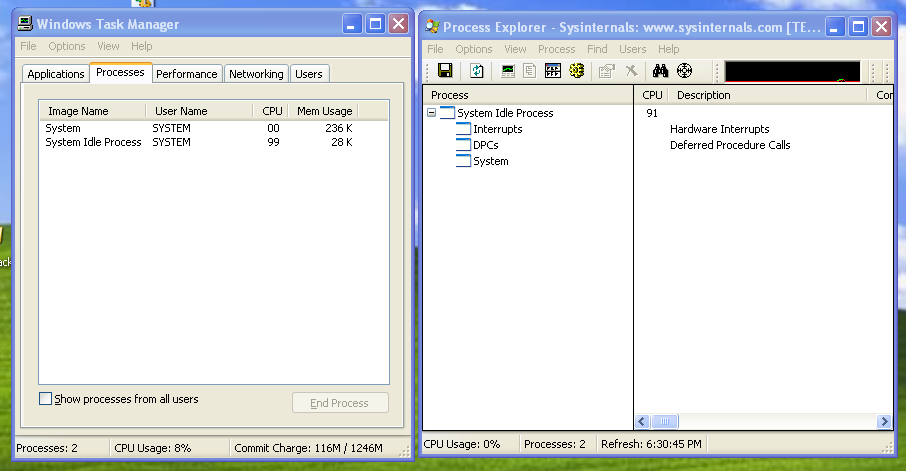Viewport: 906px width, 471px height.
Task: Open Process menu in Process Explorer
Action: pos(556,49)
